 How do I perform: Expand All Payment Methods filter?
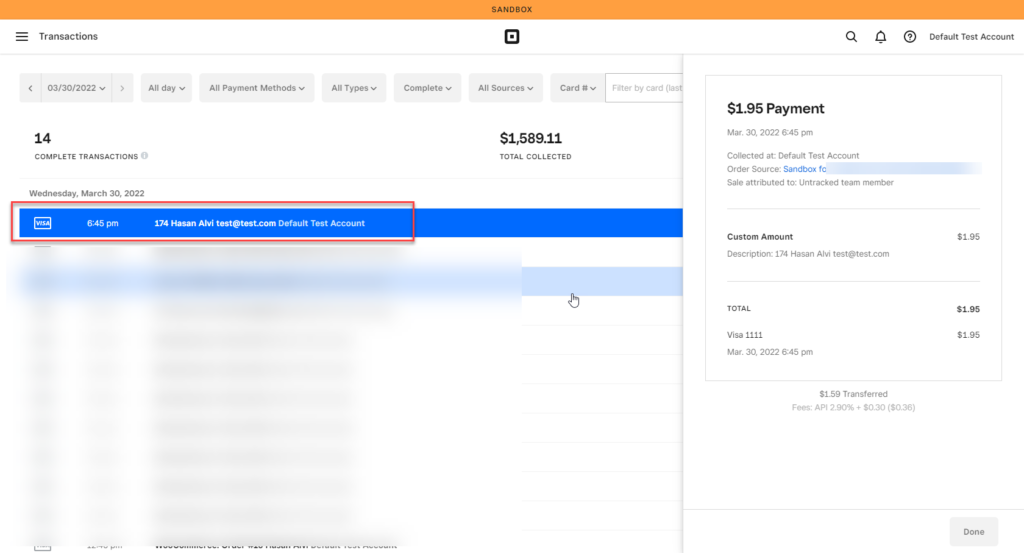click(x=257, y=88)
